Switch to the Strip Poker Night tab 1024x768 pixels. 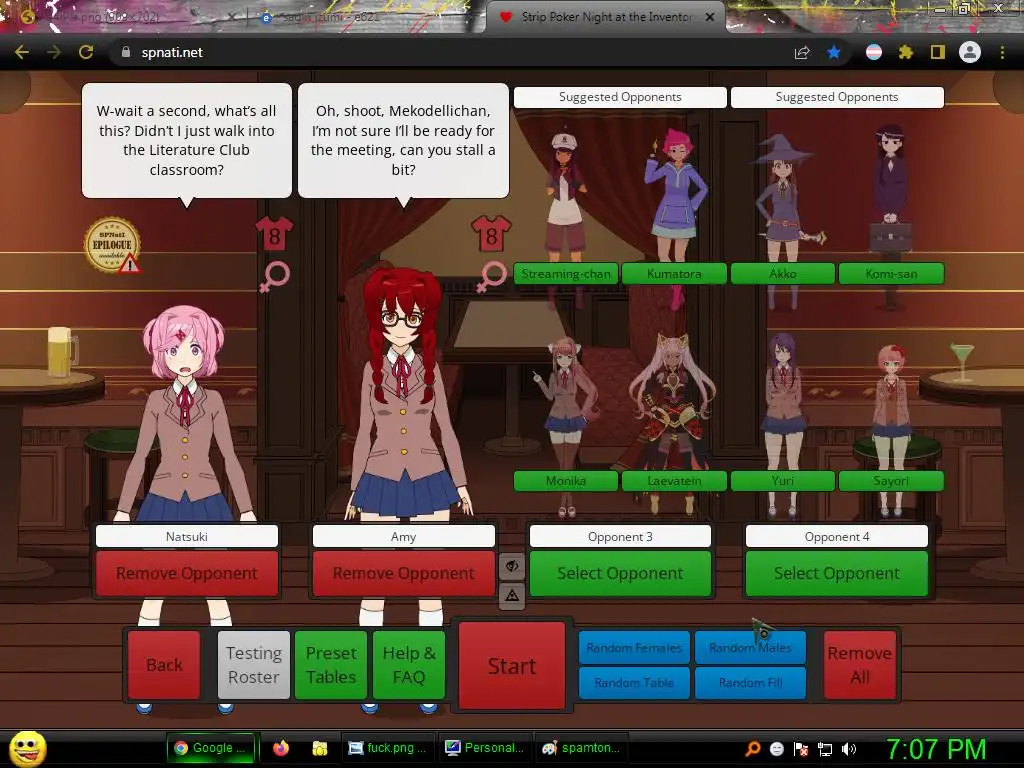[606, 17]
